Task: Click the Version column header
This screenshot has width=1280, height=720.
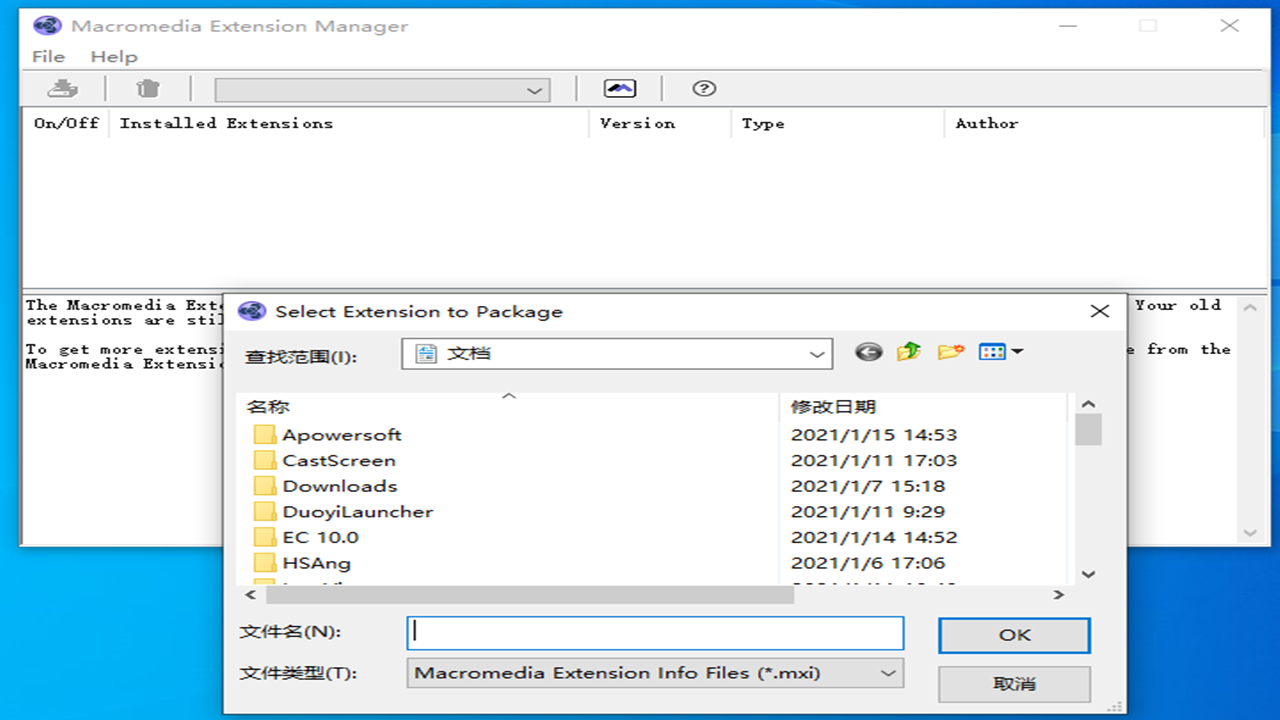Action: 637,123
